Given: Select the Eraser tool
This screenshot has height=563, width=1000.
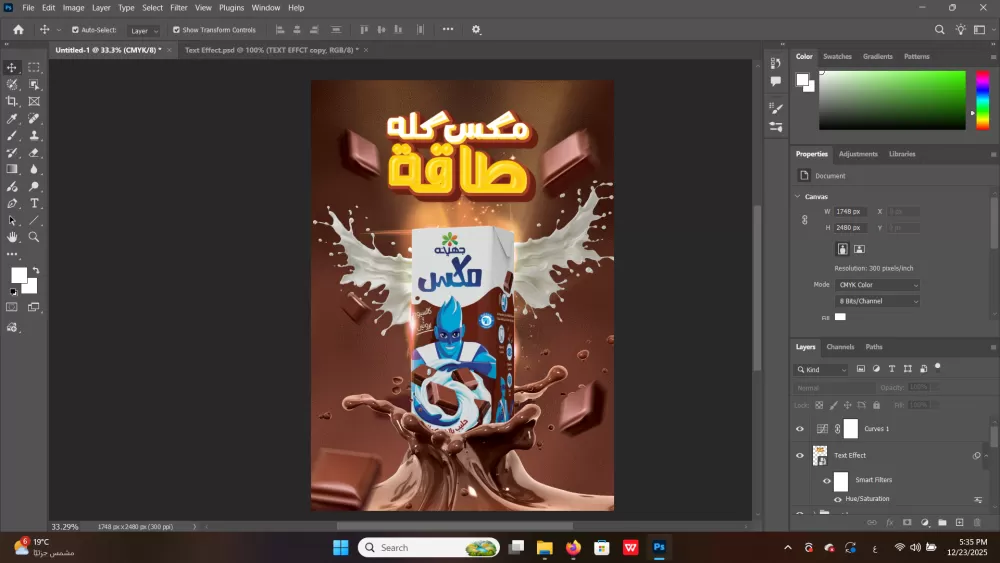Looking at the screenshot, I should [34, 152].
